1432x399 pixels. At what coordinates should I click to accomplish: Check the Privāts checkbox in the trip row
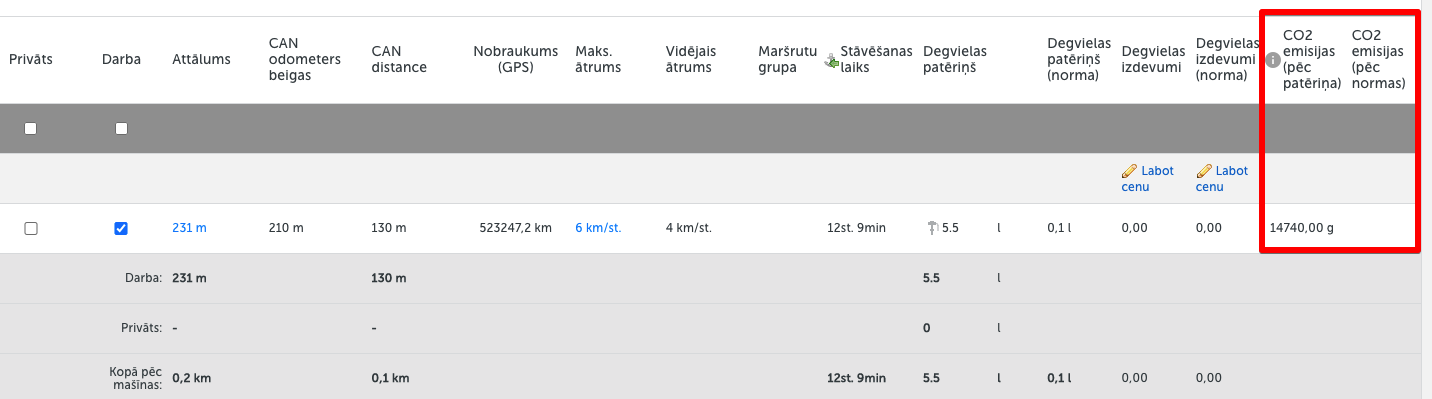(30, 228)
